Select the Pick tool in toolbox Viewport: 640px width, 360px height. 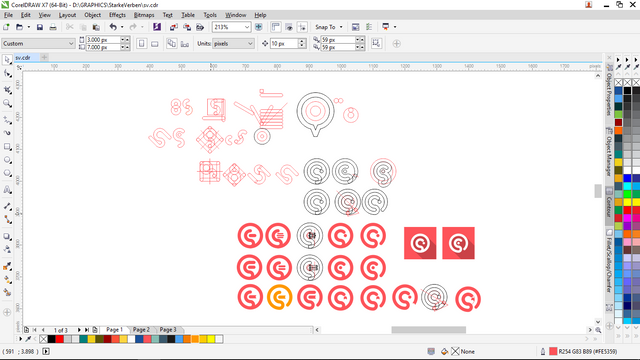(x=7, y=60)
